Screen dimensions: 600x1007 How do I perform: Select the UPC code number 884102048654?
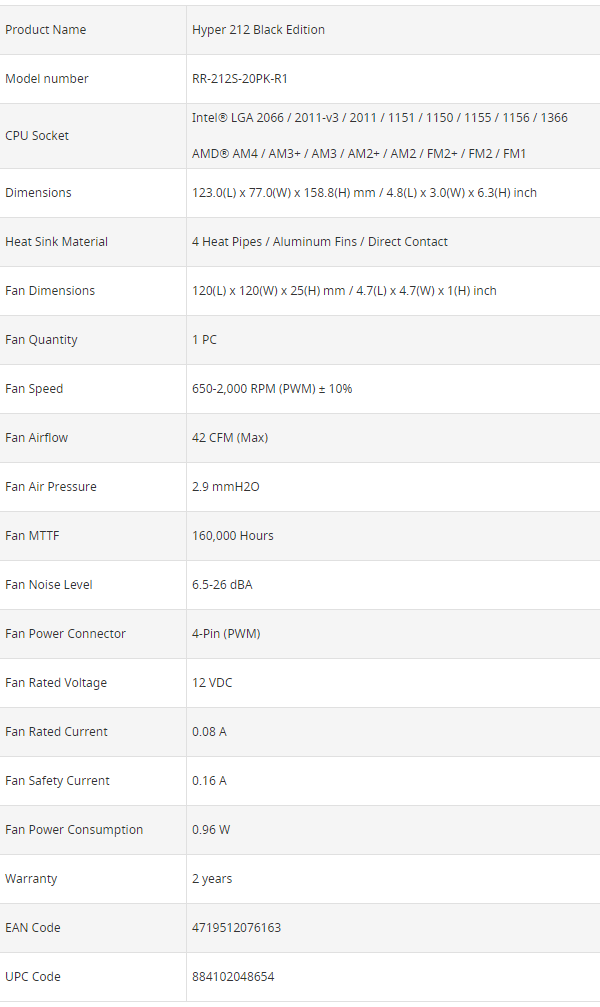click(x=233, y=977)
